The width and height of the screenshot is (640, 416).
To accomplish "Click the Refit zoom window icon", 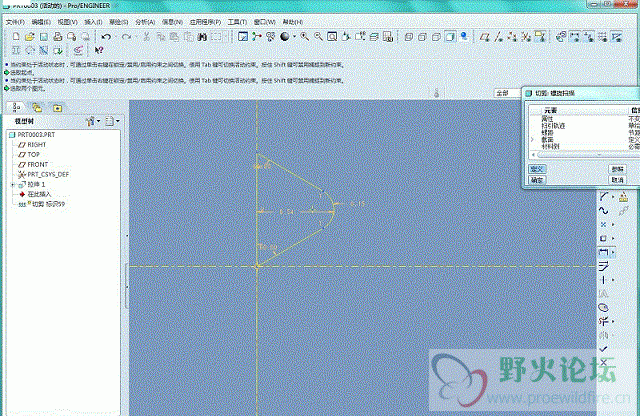I will (x=332, y=37).
